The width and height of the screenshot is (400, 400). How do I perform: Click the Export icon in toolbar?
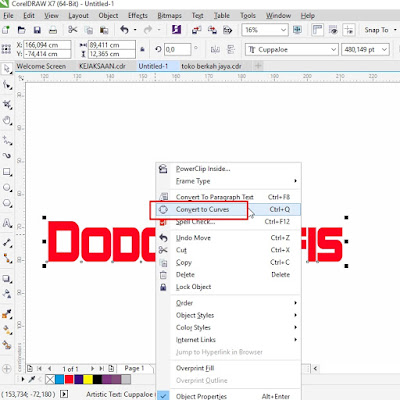[x=212, y=30]
